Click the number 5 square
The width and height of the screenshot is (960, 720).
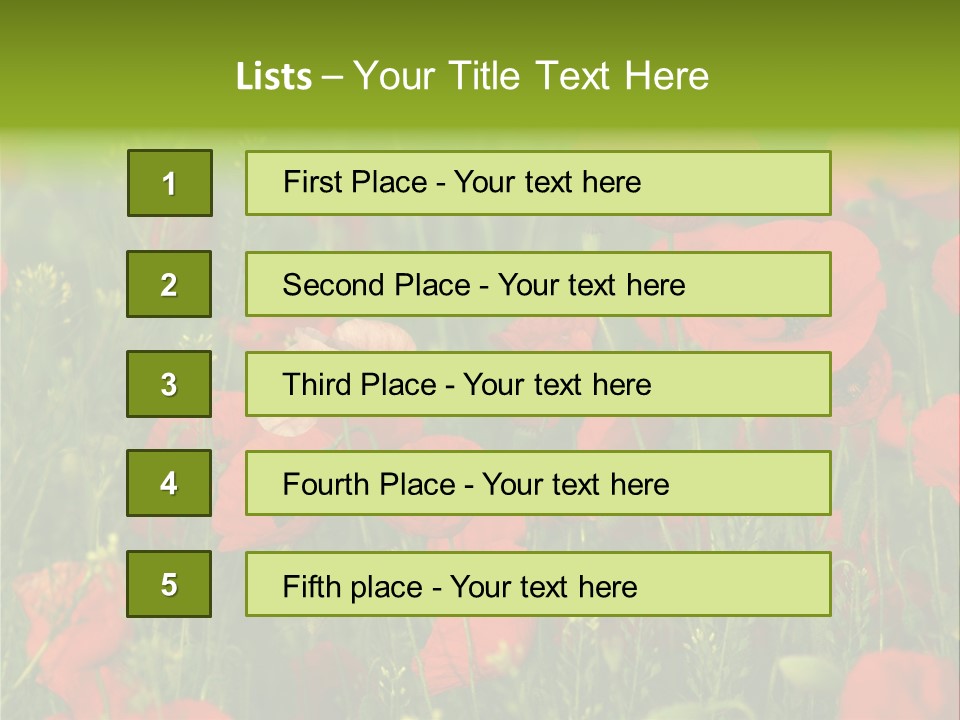point(169,584)
